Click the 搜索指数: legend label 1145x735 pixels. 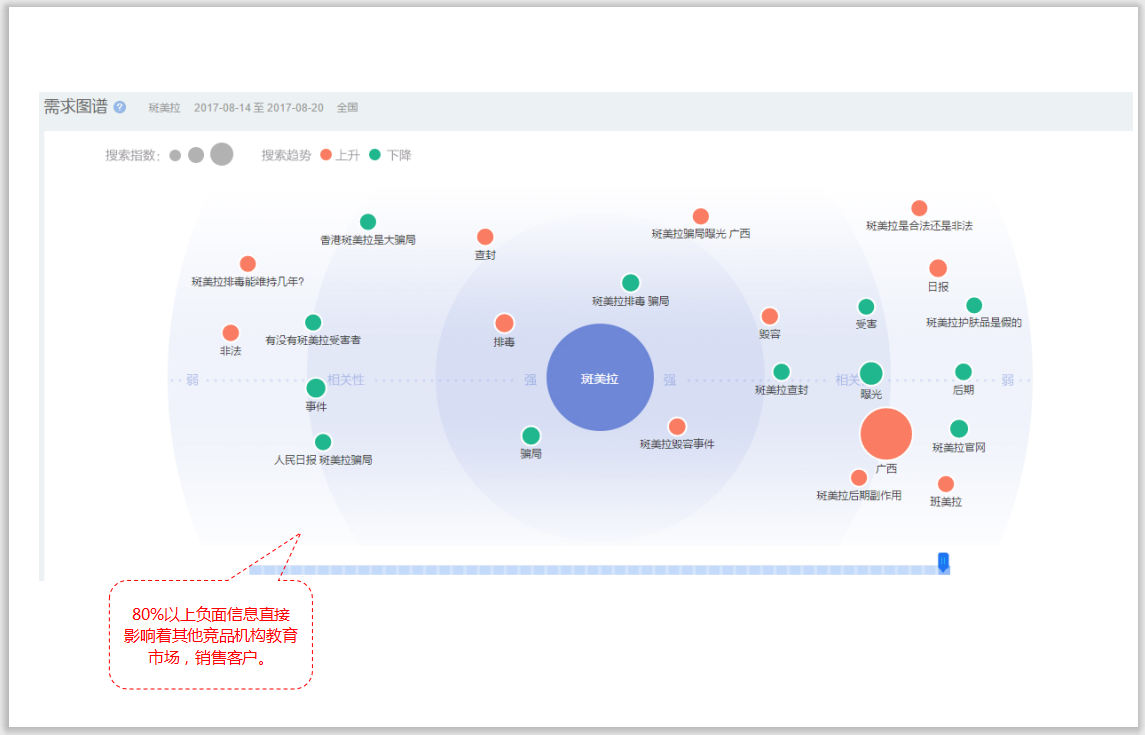click(133, 155)
